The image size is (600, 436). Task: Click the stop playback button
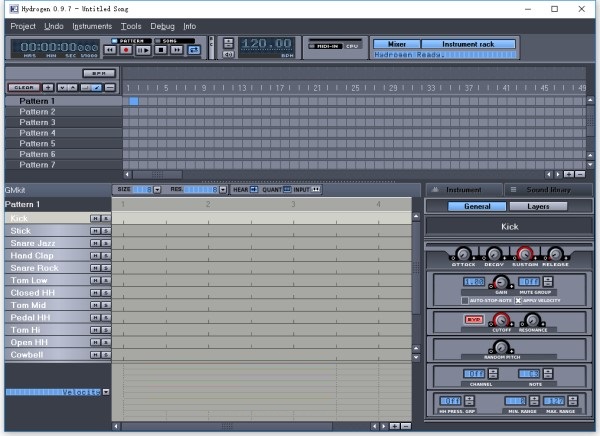[161, 49]
